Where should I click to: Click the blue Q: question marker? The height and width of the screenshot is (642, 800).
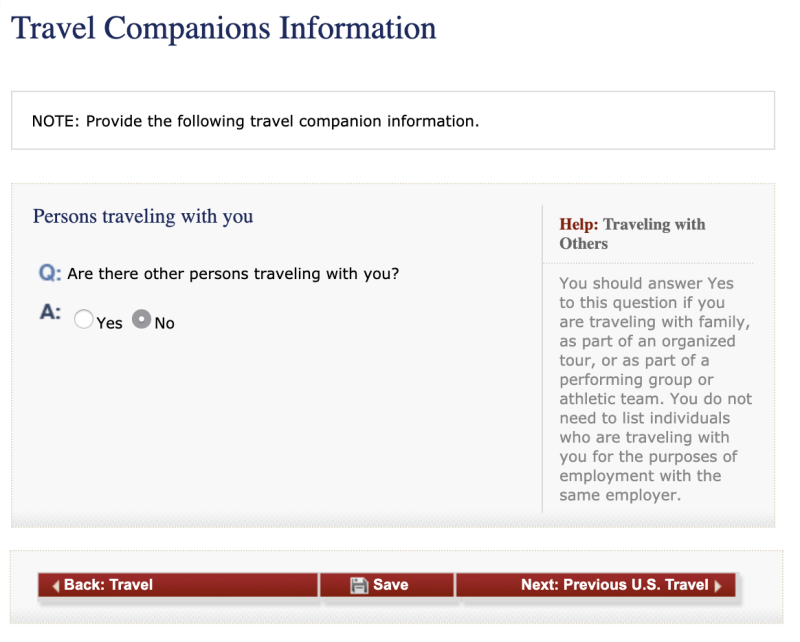tap(50, 273)
